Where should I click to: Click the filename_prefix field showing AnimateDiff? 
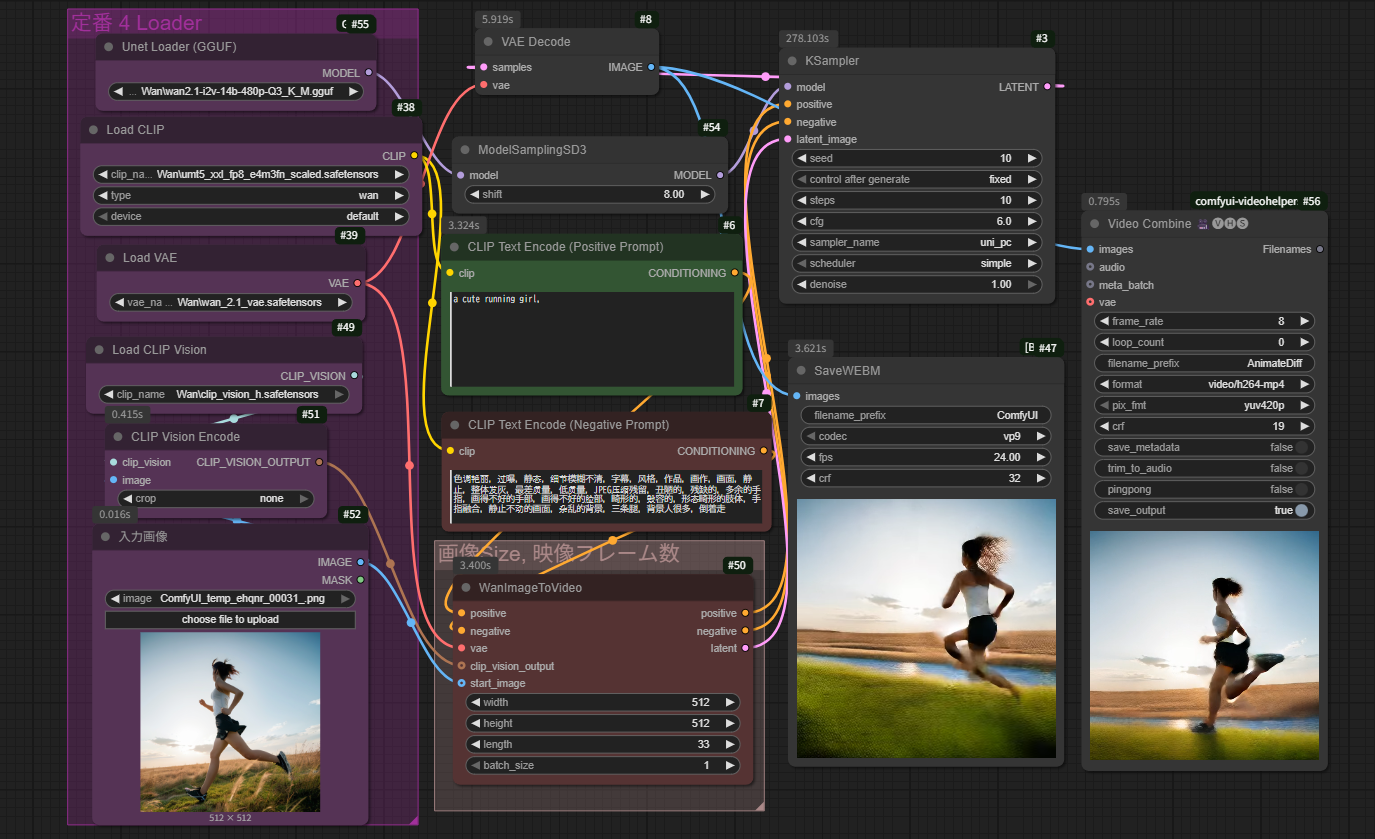pos(1204,363)
